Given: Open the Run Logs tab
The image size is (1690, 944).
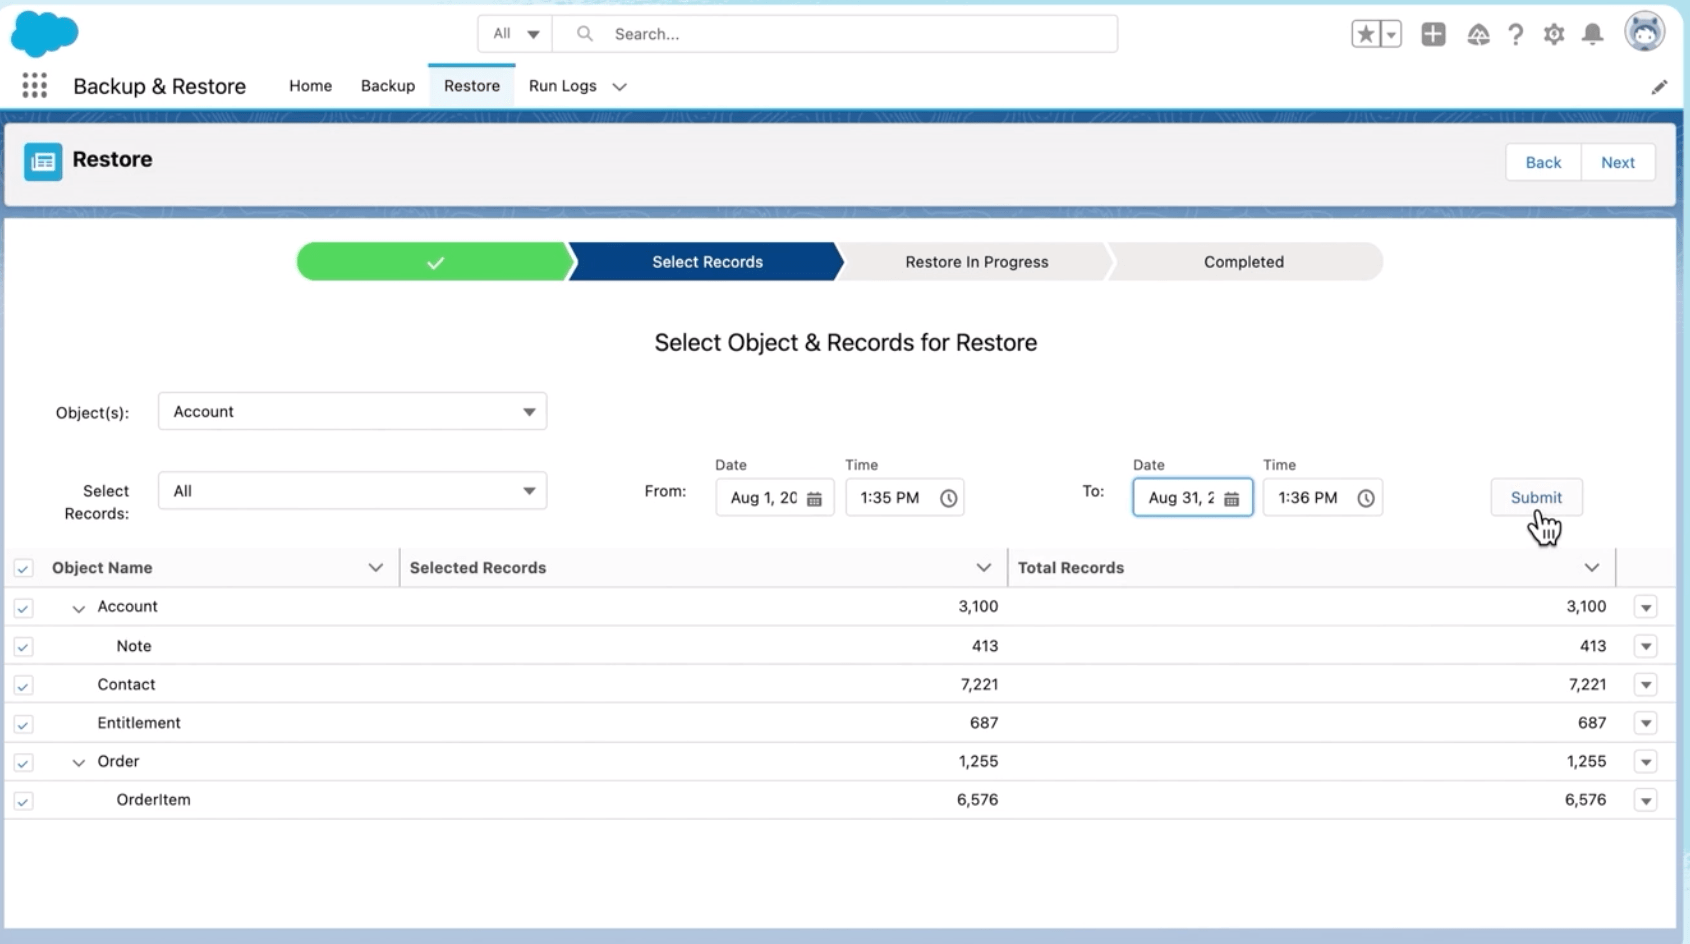Looking at the screenshot, I should (562, 86).
